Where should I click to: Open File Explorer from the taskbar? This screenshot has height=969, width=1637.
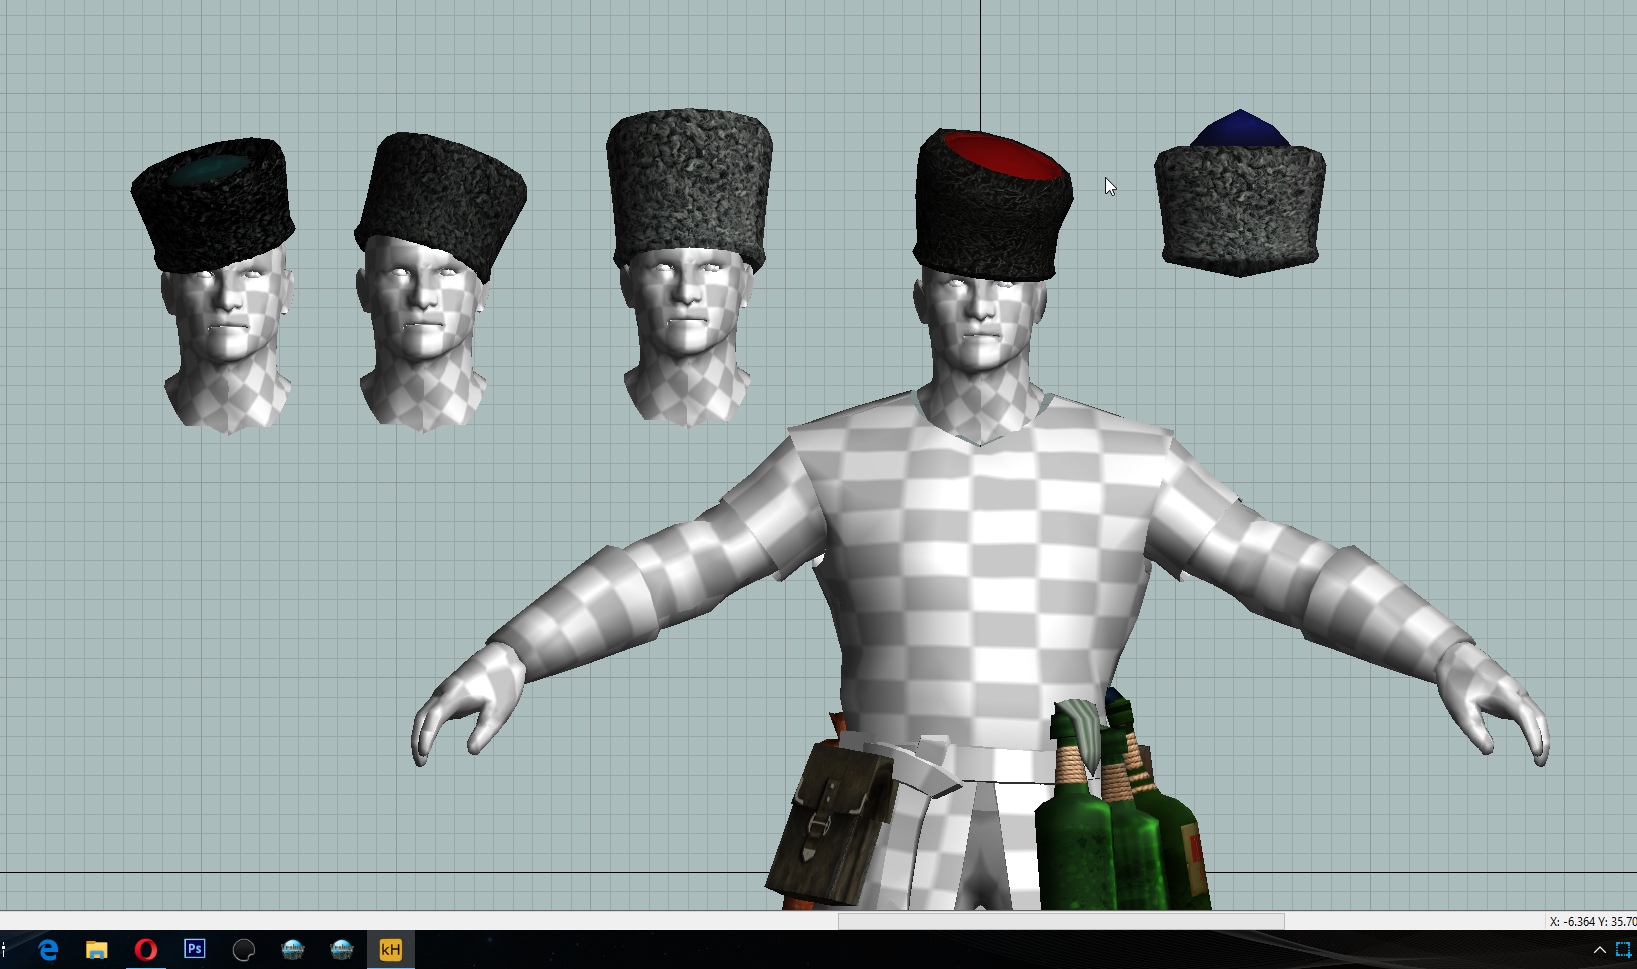96,949
